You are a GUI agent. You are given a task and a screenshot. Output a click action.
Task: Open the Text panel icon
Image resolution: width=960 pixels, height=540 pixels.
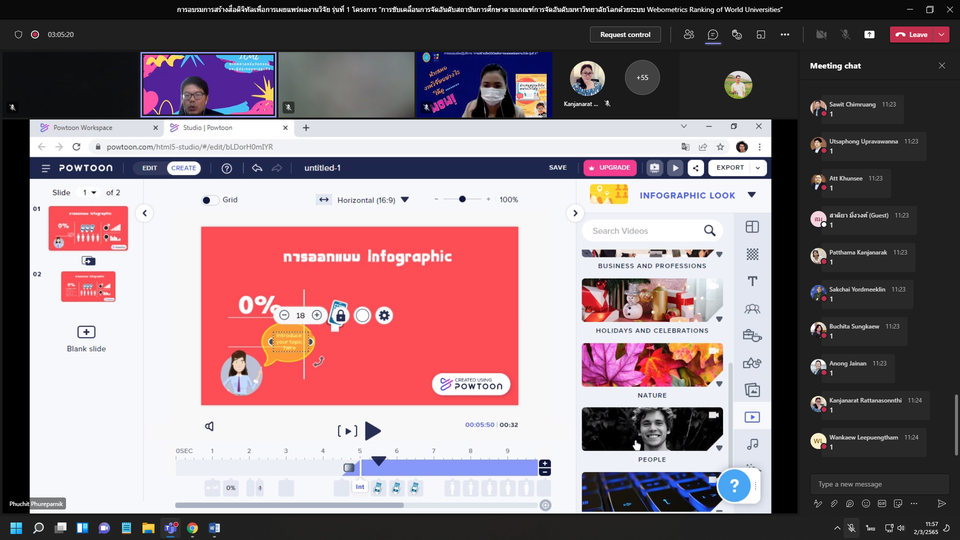coord(752,281)
